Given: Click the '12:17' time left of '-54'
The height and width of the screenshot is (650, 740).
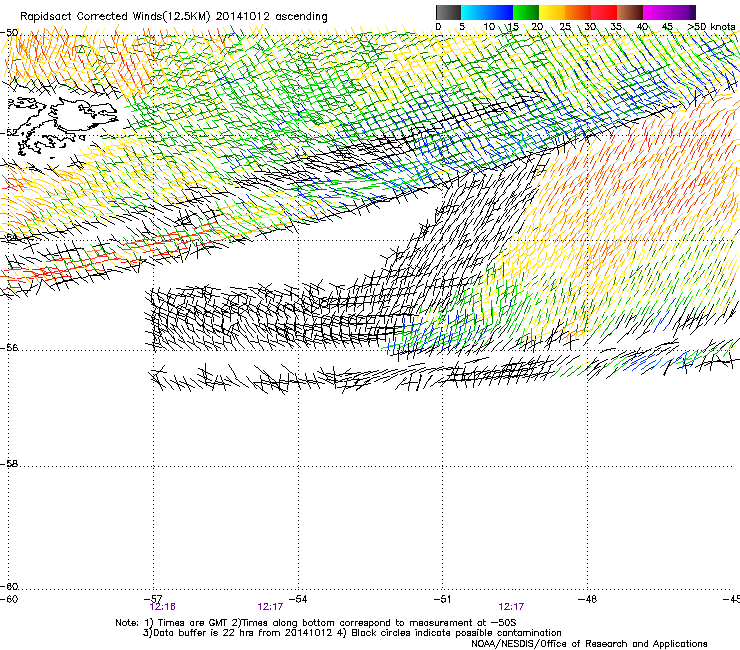Looking at the screenshot, I should click(x=270, y=607).
